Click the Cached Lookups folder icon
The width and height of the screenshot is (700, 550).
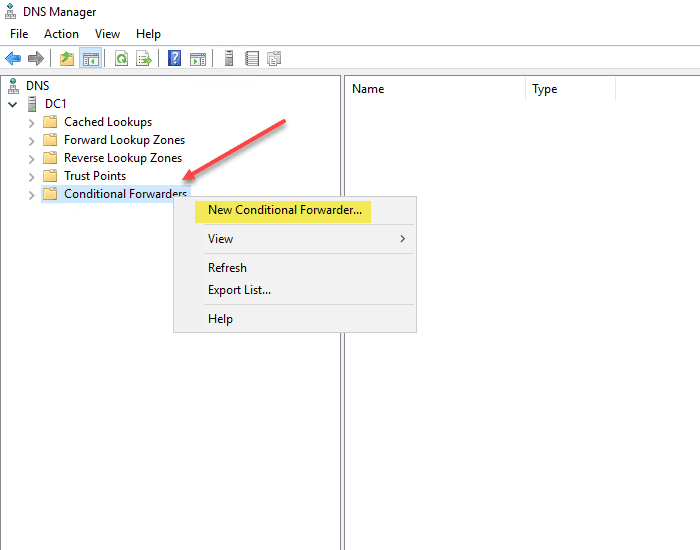[x=50, y=122]
